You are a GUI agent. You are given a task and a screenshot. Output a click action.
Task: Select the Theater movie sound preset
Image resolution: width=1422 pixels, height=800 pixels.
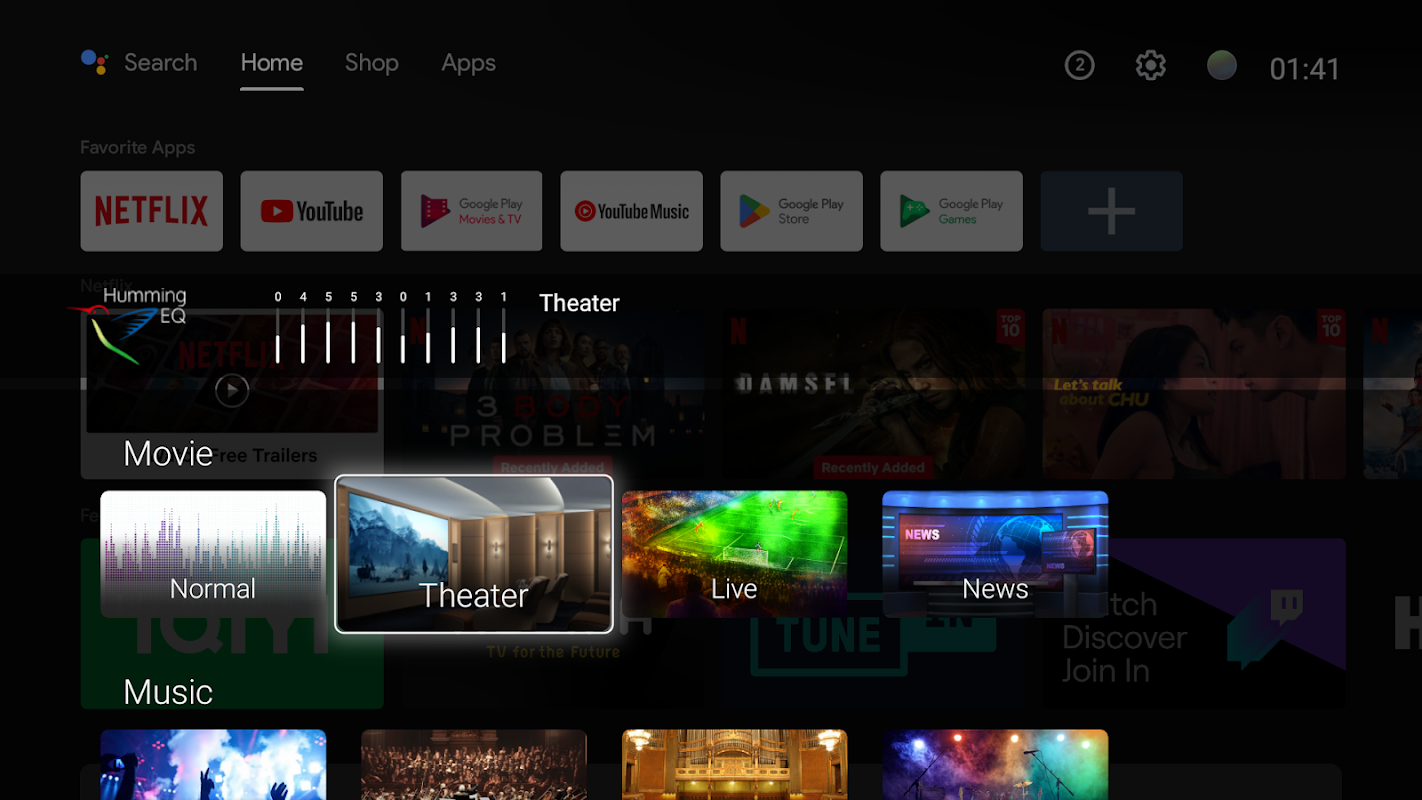point(474,554)
